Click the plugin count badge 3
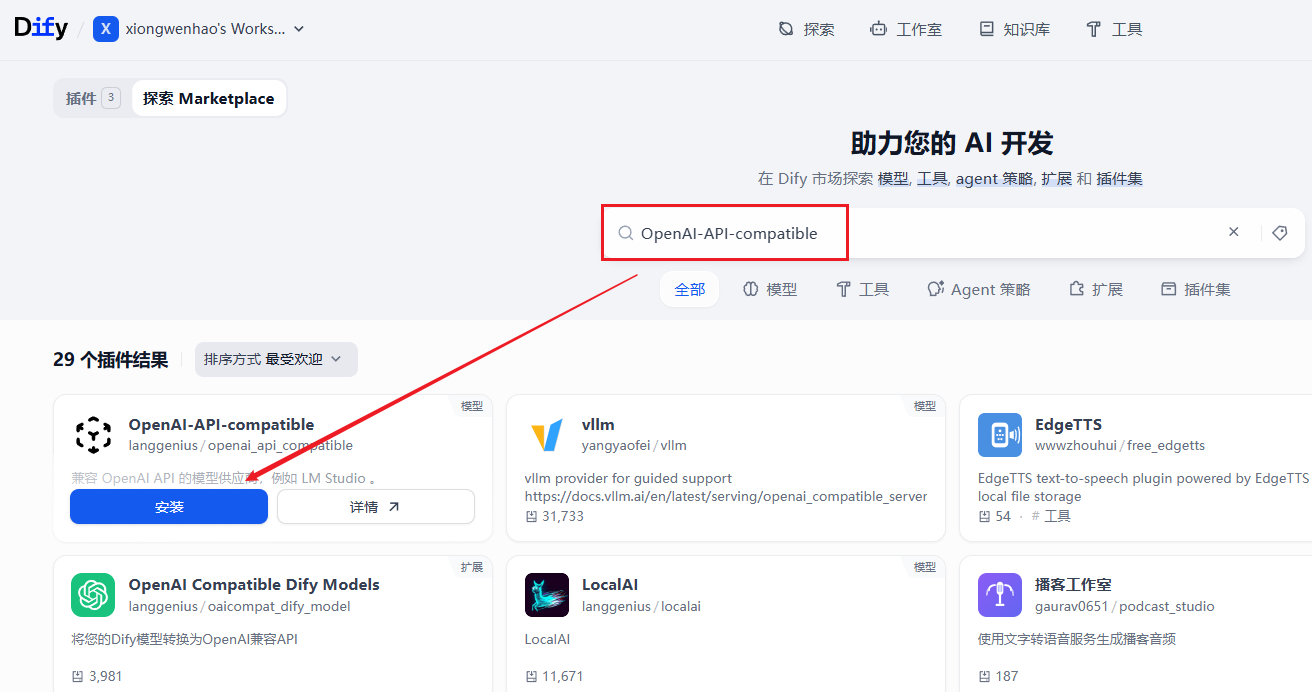 click(x=111, y=98)
